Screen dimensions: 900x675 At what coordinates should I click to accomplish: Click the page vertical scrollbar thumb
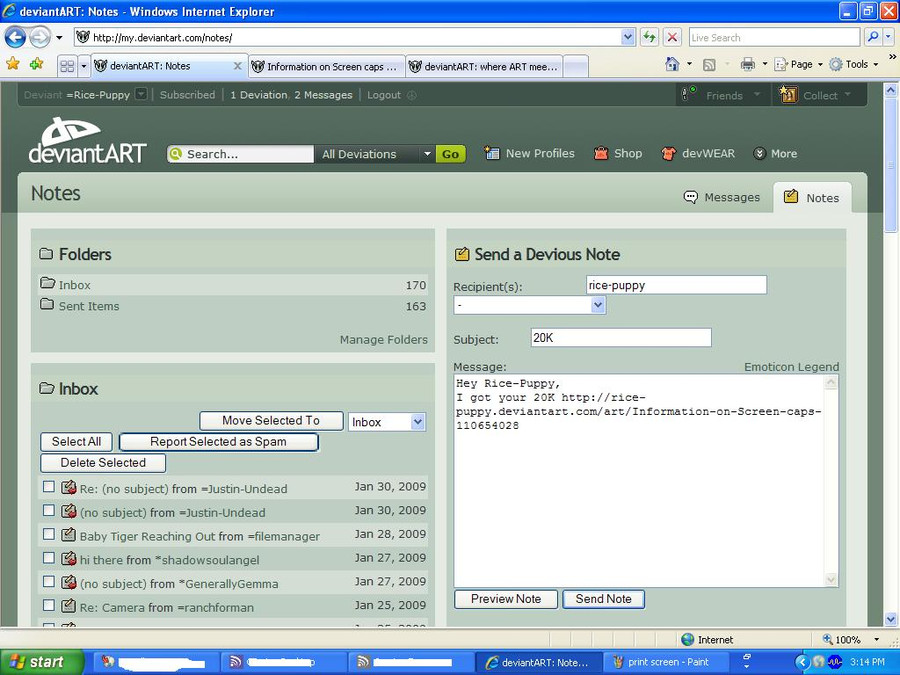point(890,165)
